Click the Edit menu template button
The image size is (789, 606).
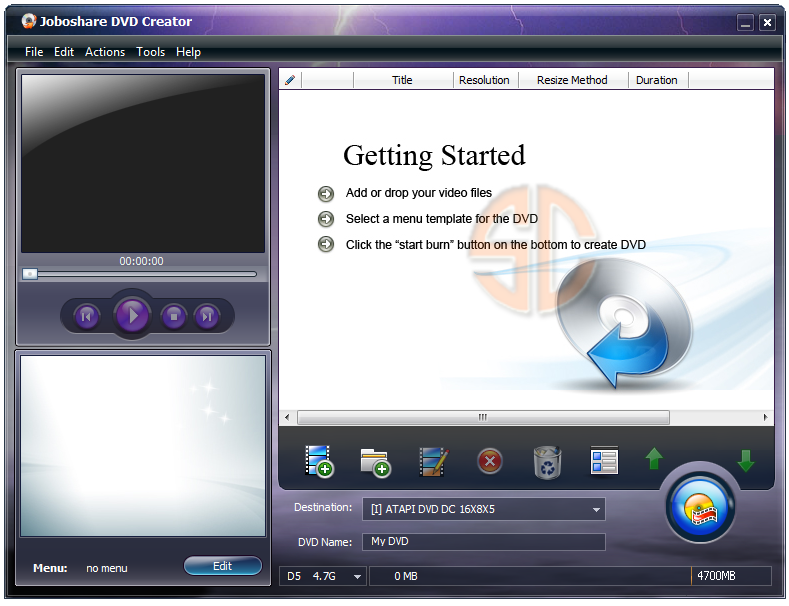point(222,566)
